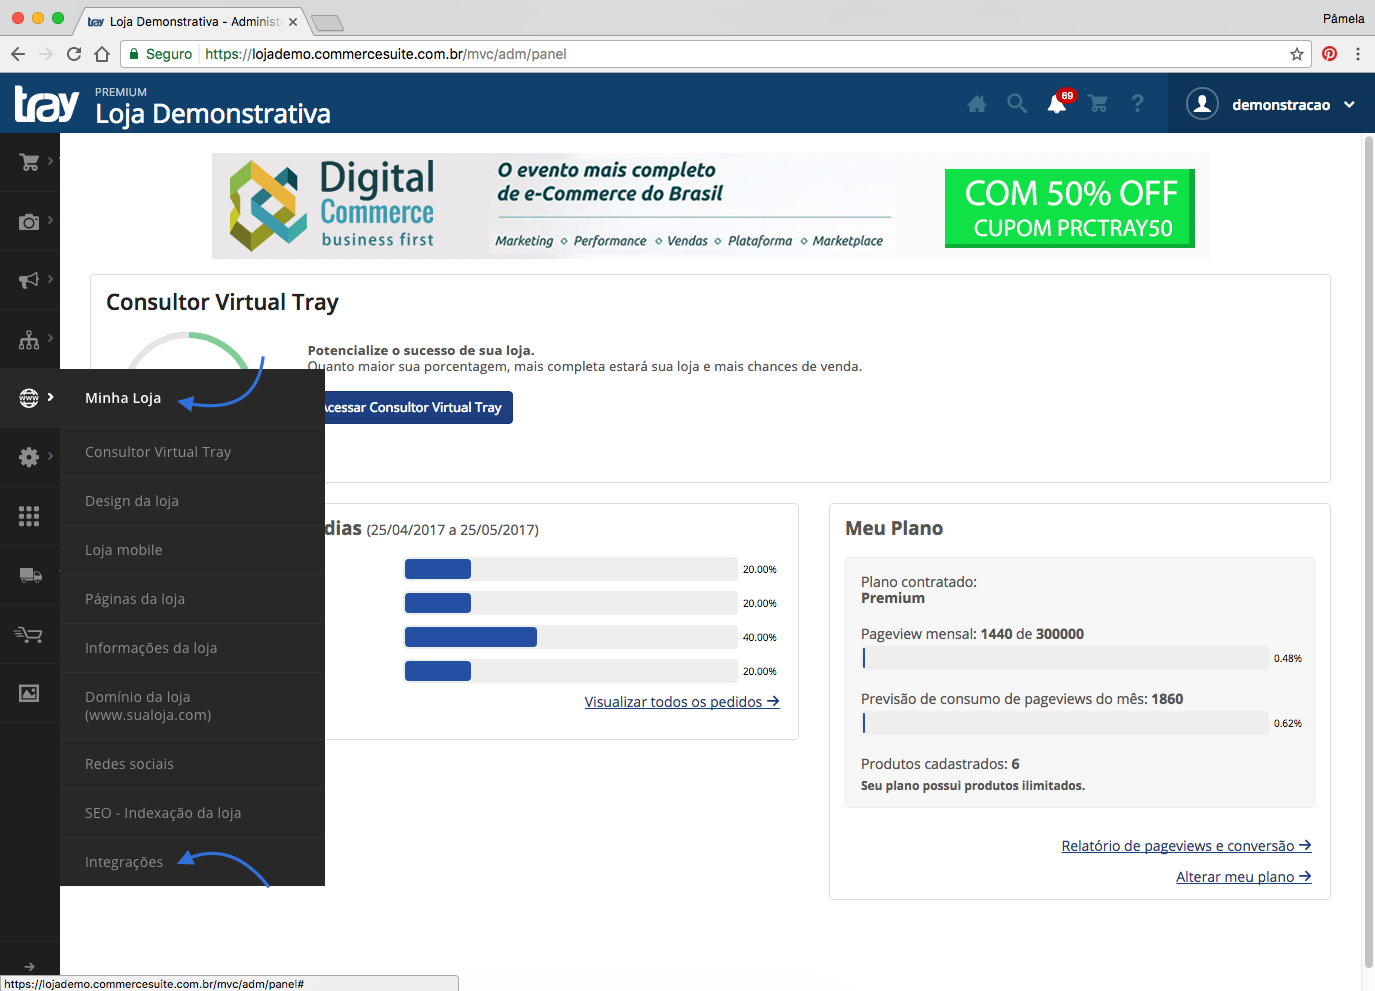This screenshot has height=991, width=1375.
Task: Click the 40.00% orders progress bar
Action: [x=571, y=637]
